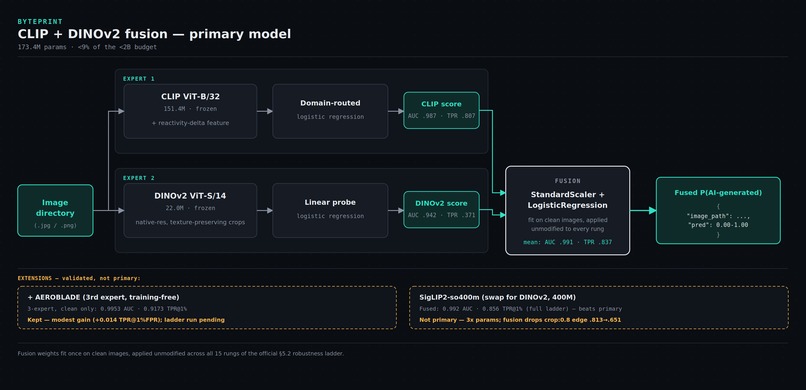Select the AEROBLADE 3rd expert extension card
This screenshot has height=390, width=806.
coord(207,308)
